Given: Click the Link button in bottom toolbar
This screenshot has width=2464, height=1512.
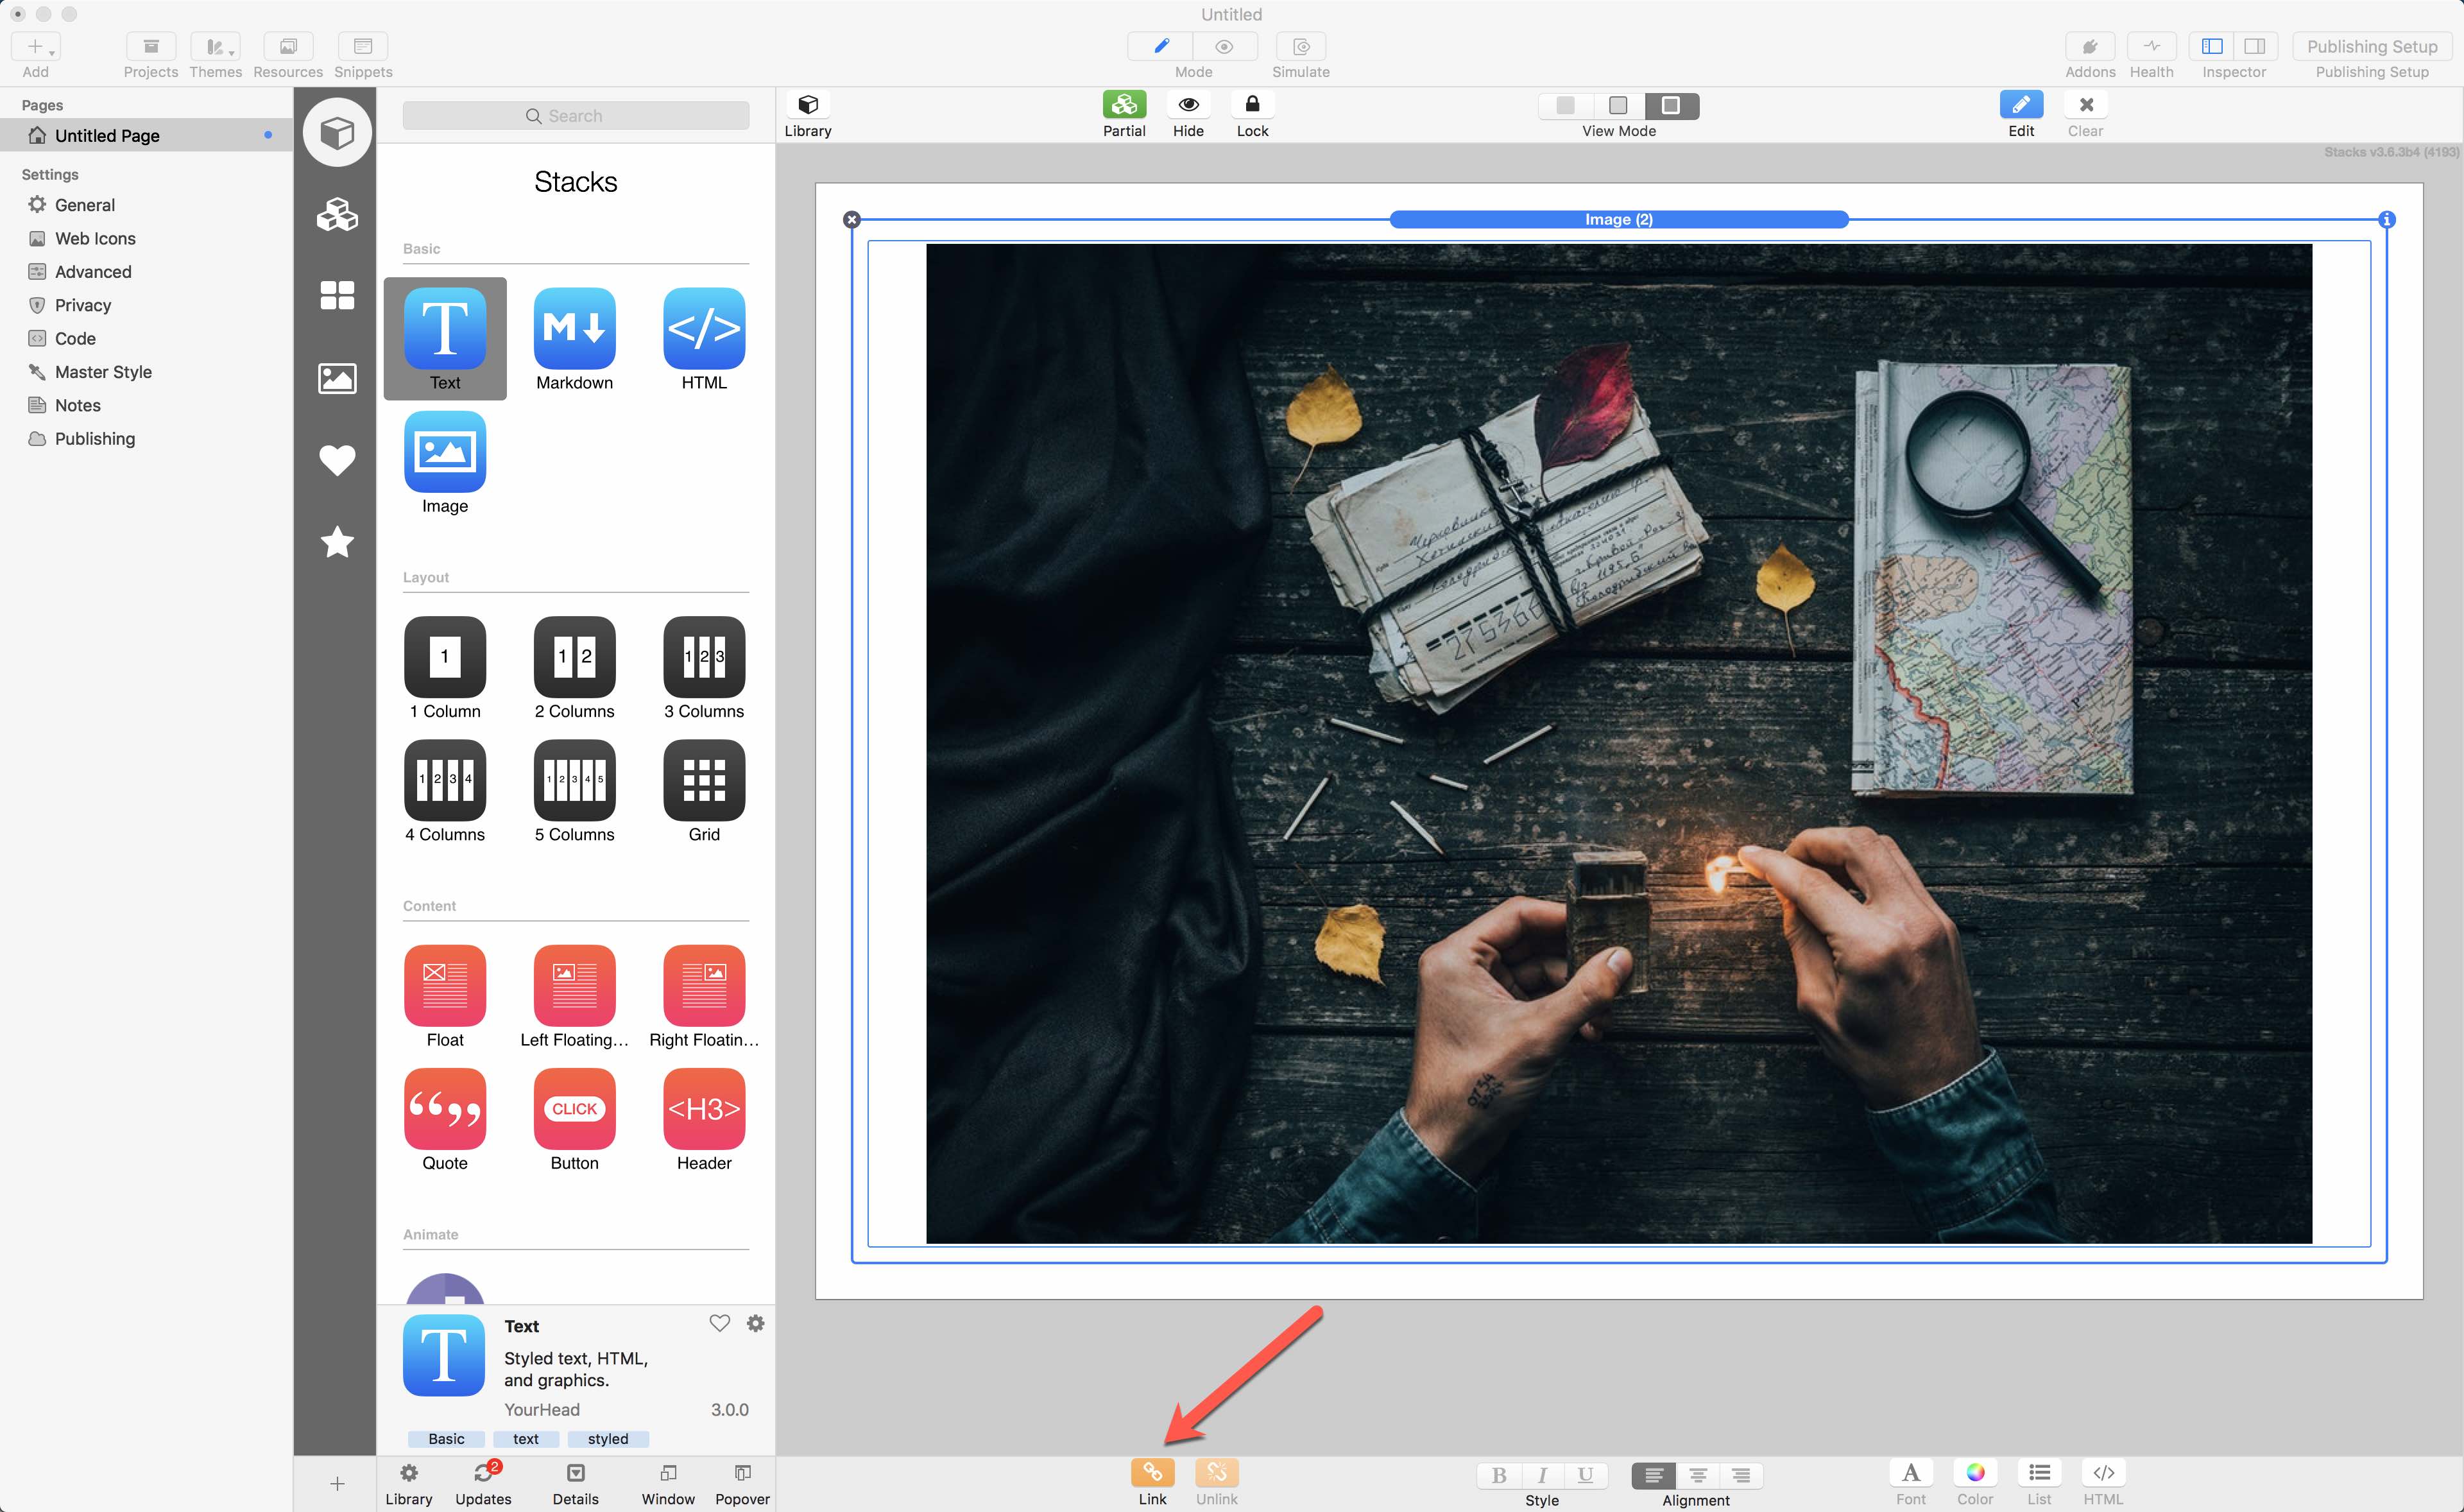Looking at the screenshot, I should (1152, 1472).
